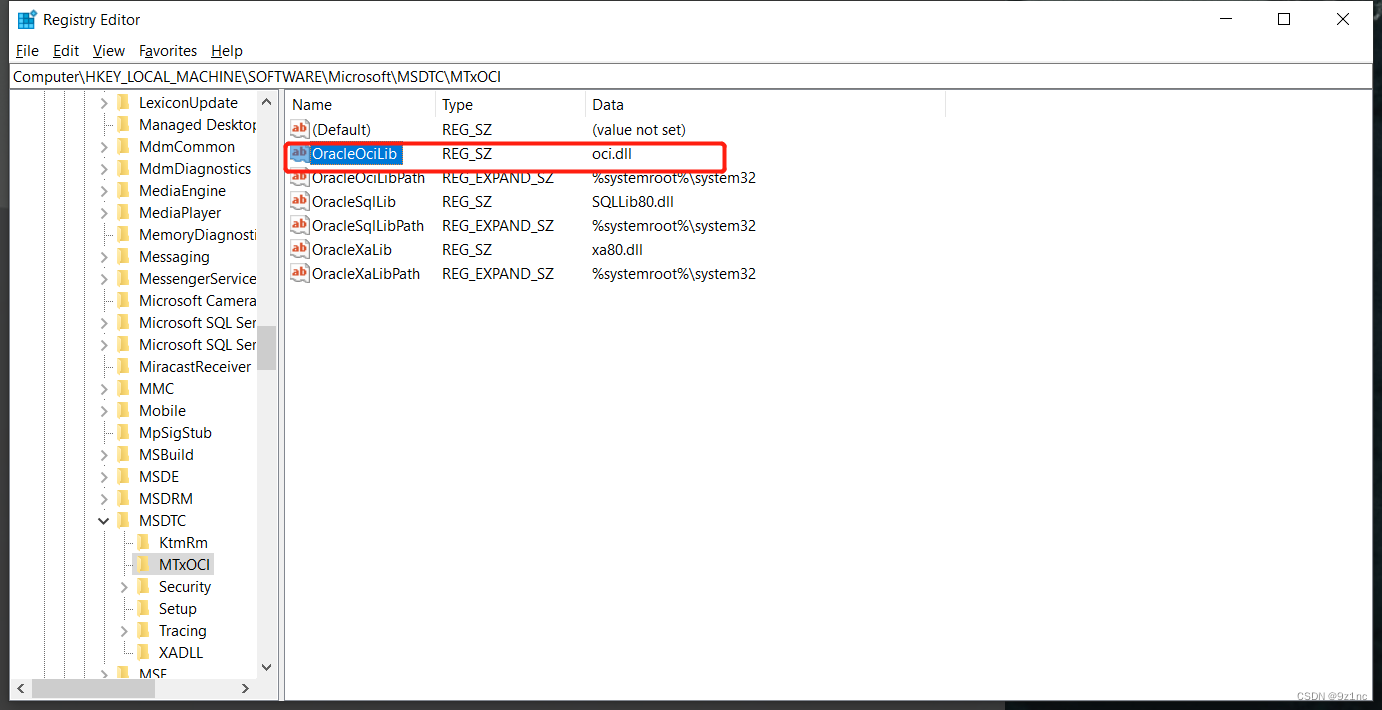Click the MpSigStub folder icon
Screen dimensions: 1382x710
pos(124,433)
